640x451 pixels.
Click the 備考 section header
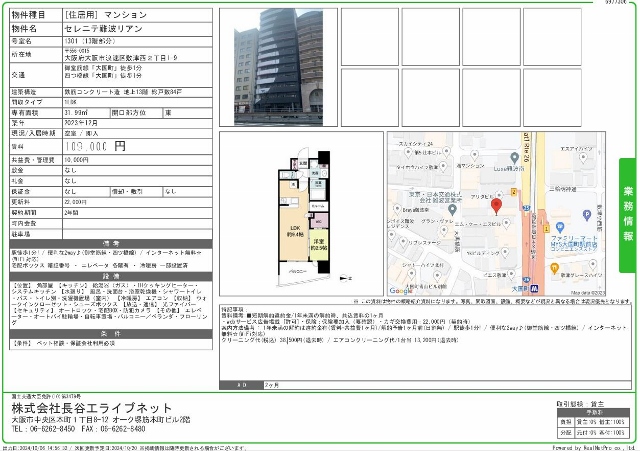111,244
